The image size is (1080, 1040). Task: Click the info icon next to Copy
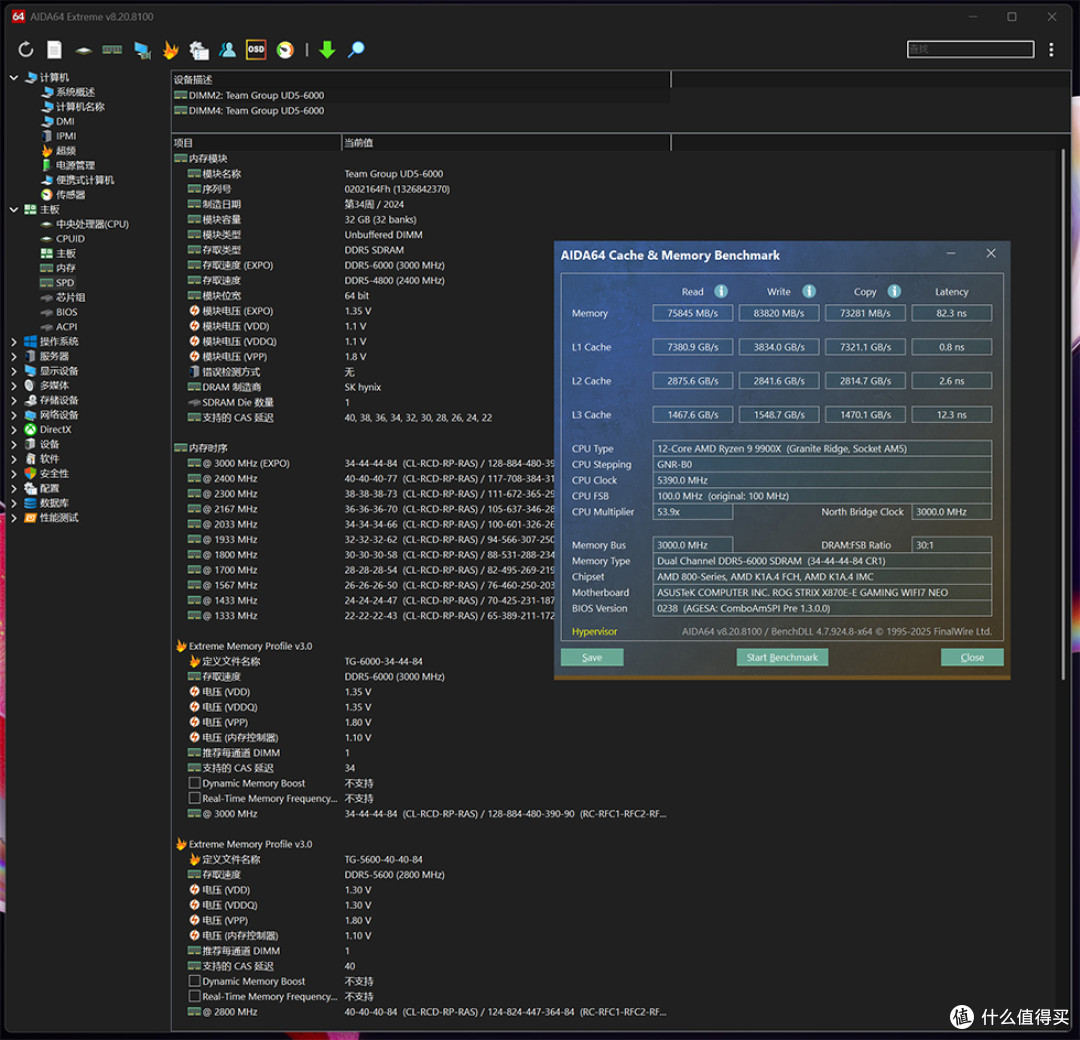894,291
